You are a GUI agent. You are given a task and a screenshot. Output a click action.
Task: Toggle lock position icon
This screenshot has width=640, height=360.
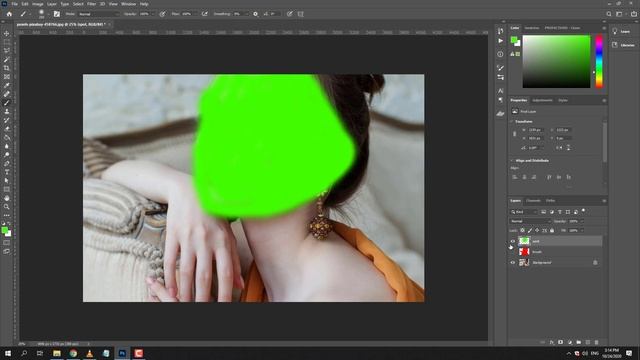pyautogui.click(x=537, y=231)
